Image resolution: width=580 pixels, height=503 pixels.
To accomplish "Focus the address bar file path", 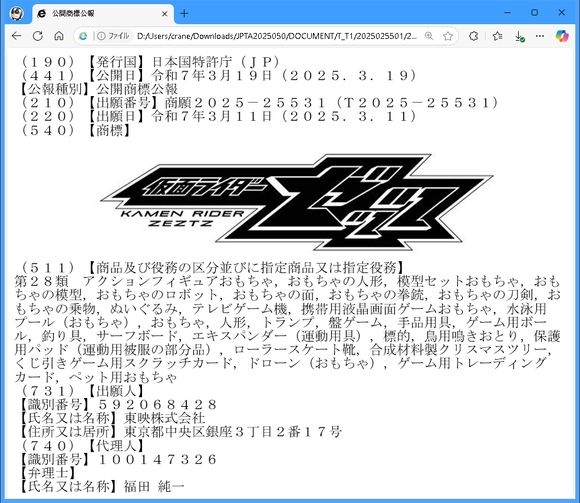I will click(x=277, y=36).
